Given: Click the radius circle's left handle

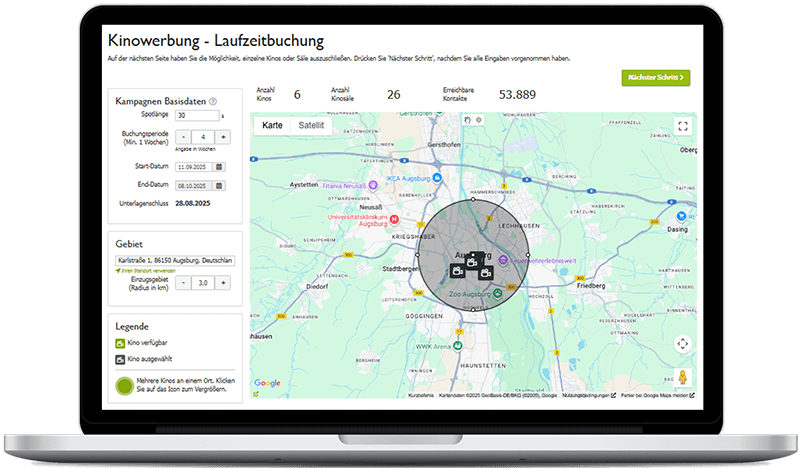Looking at the screenshot, I should [x=418, y=255].
